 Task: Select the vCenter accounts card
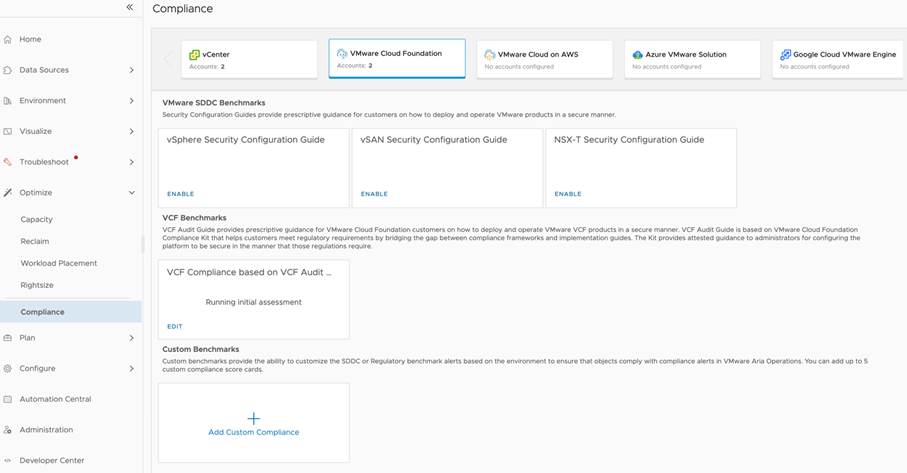[249, 59]
